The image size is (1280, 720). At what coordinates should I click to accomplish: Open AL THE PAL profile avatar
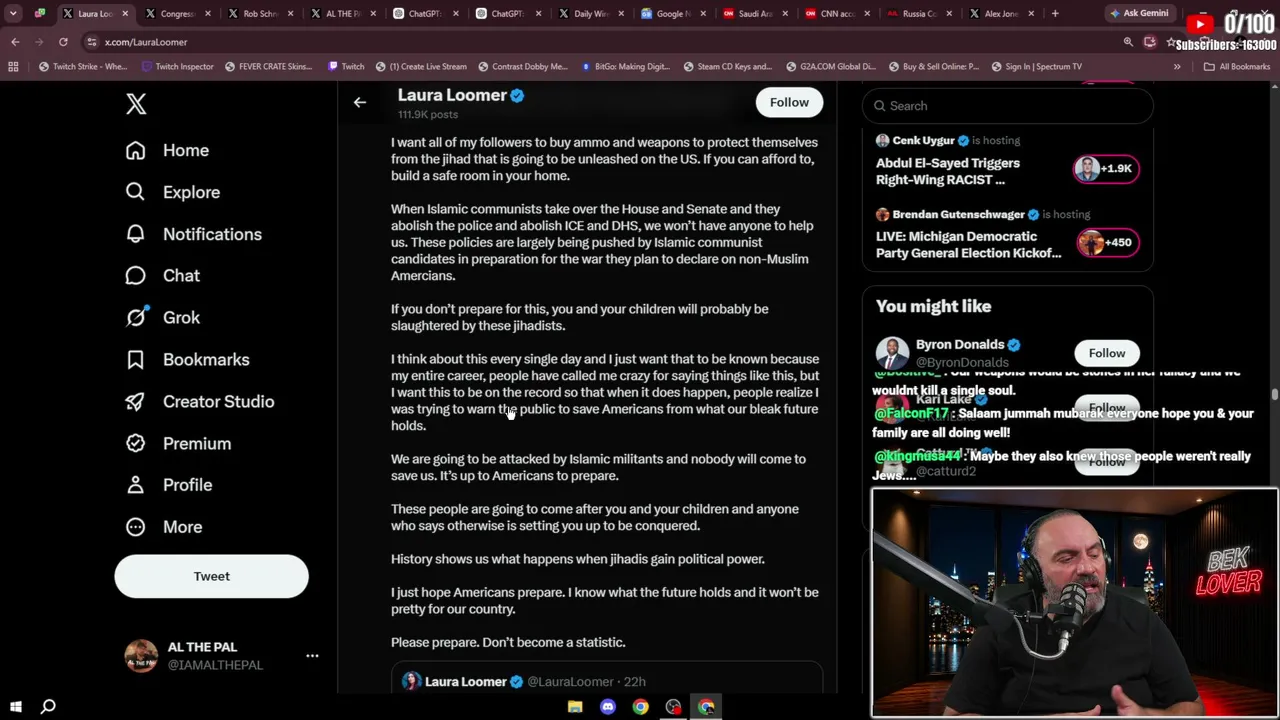point(141,656)
